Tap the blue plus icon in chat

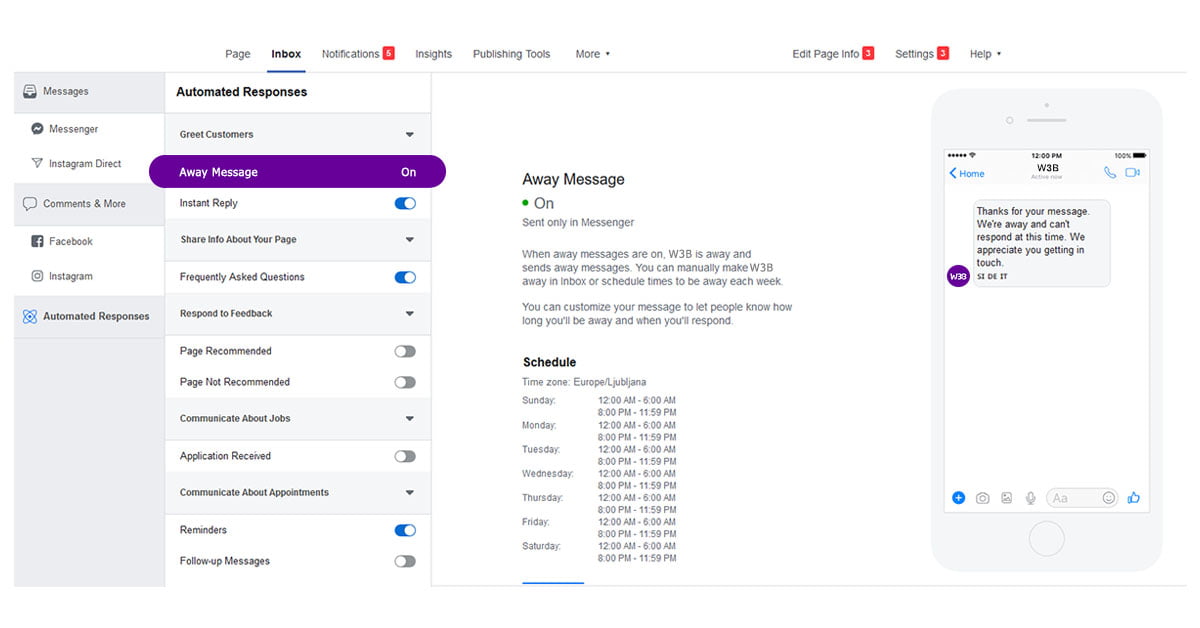tap(958, 498)
